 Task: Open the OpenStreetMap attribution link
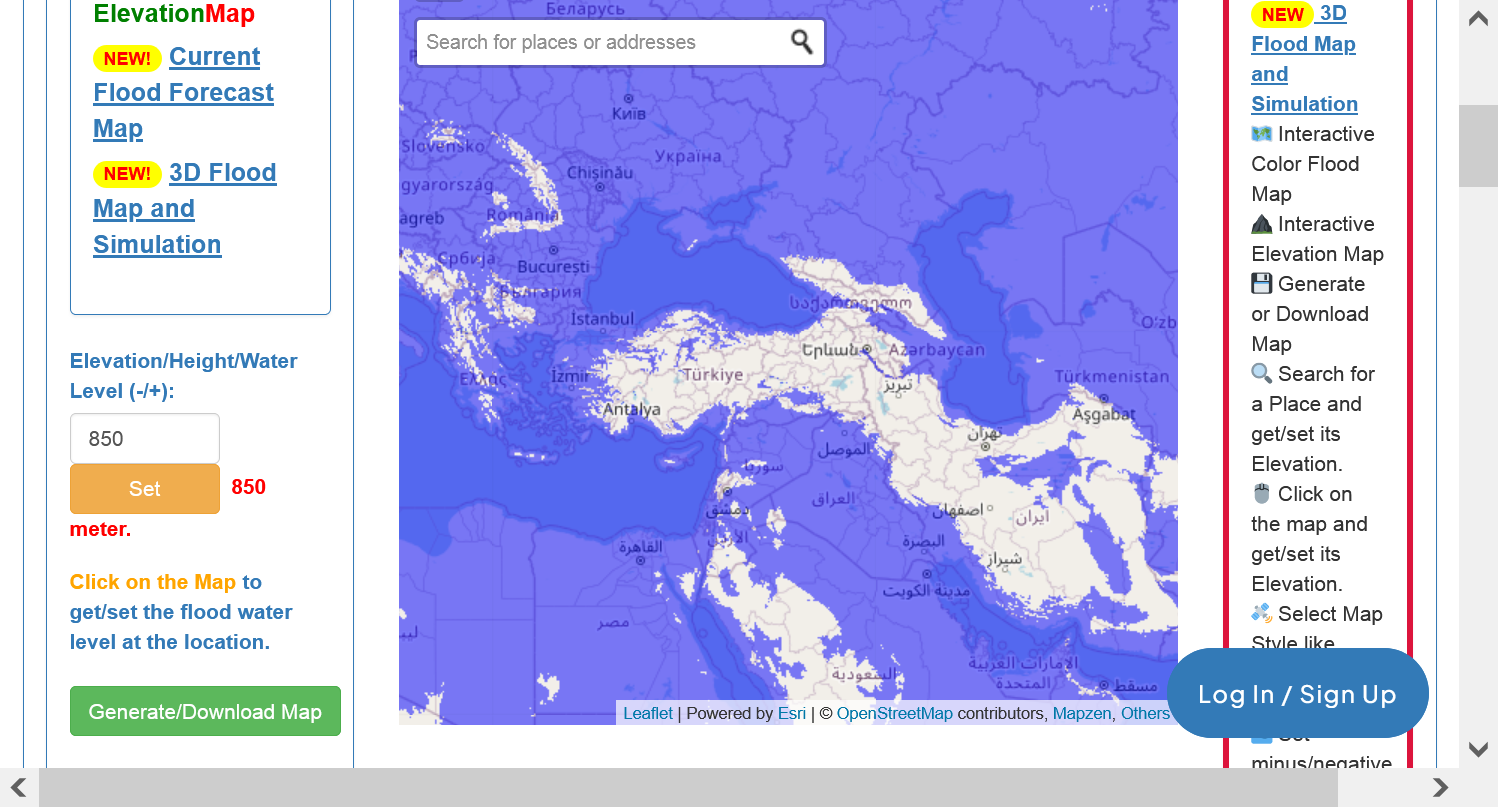[895, 713]
